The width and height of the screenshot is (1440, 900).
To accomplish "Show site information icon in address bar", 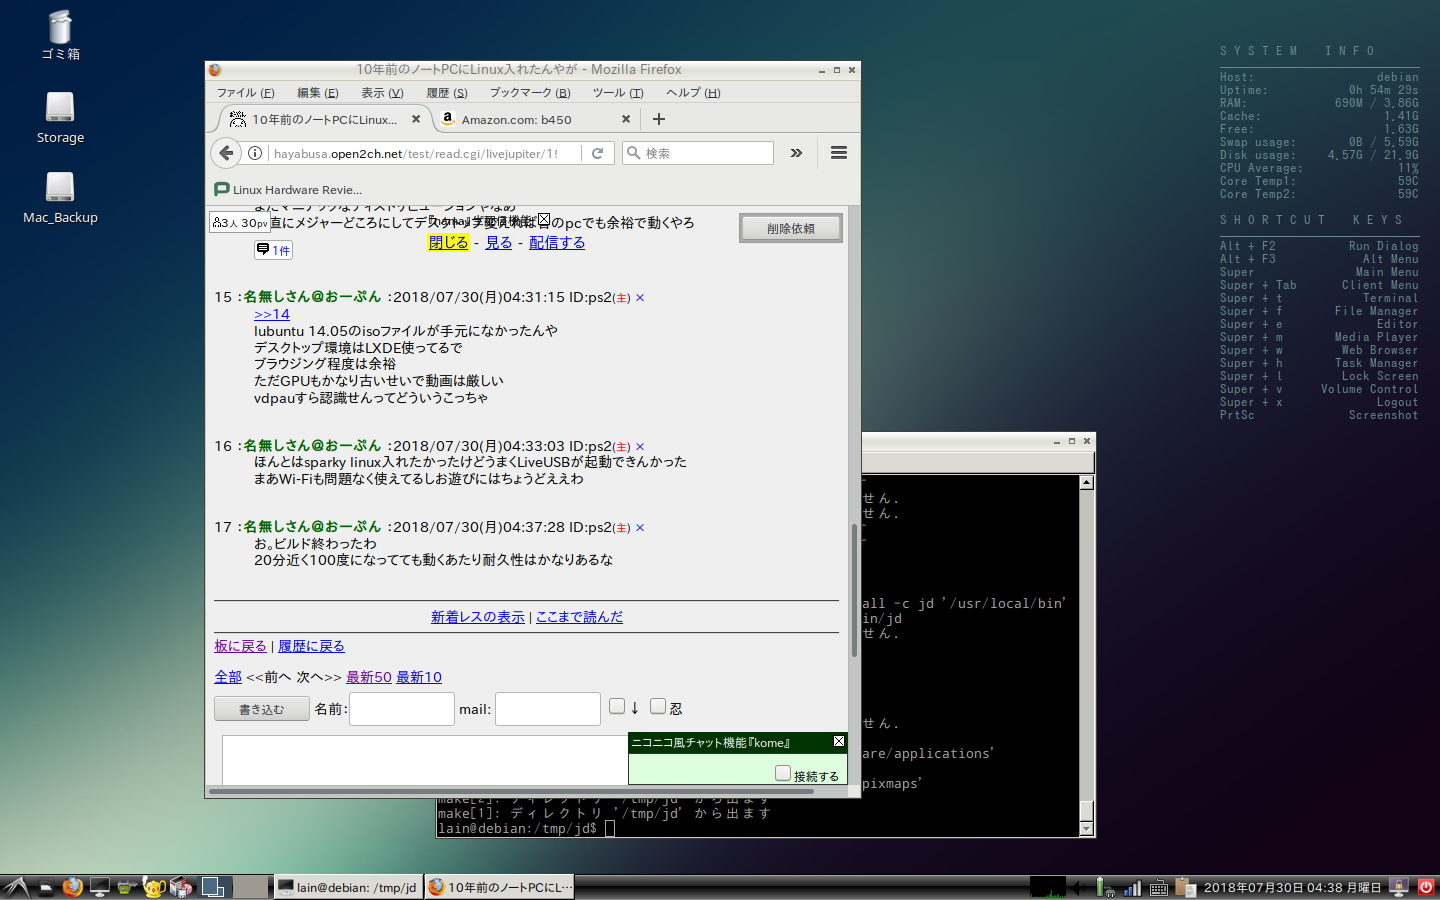I will click(255, 153).
